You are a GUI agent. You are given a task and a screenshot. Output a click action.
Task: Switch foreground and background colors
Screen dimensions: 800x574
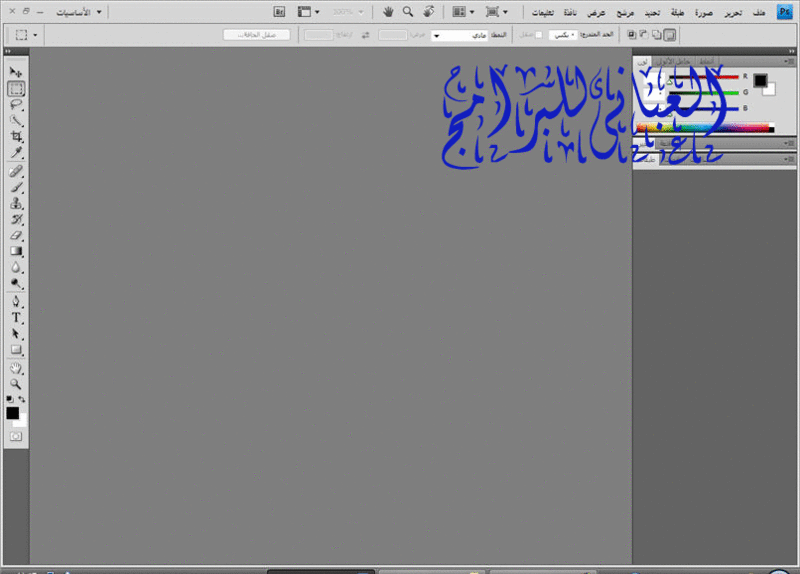point(22,399)
